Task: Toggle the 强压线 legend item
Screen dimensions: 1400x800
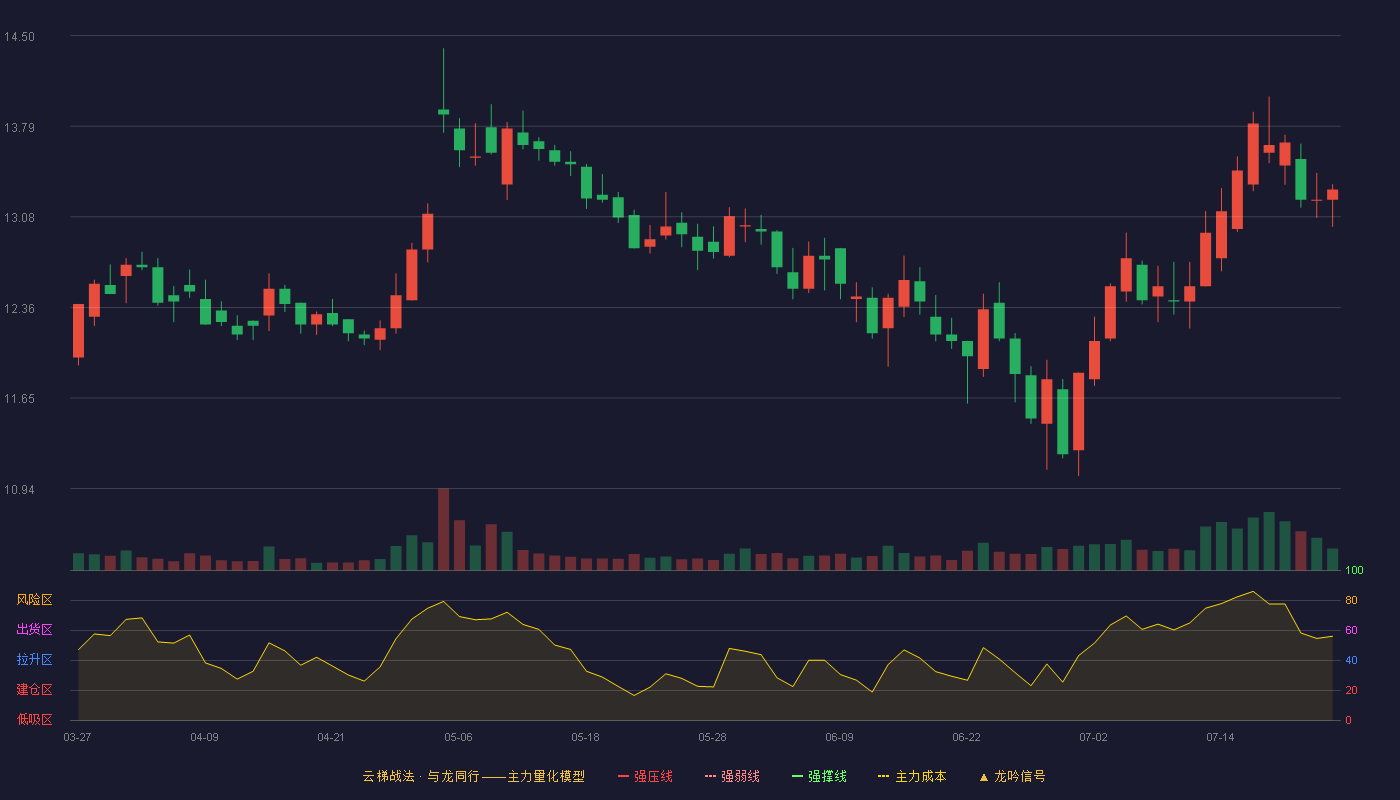Action: [645, 776]
